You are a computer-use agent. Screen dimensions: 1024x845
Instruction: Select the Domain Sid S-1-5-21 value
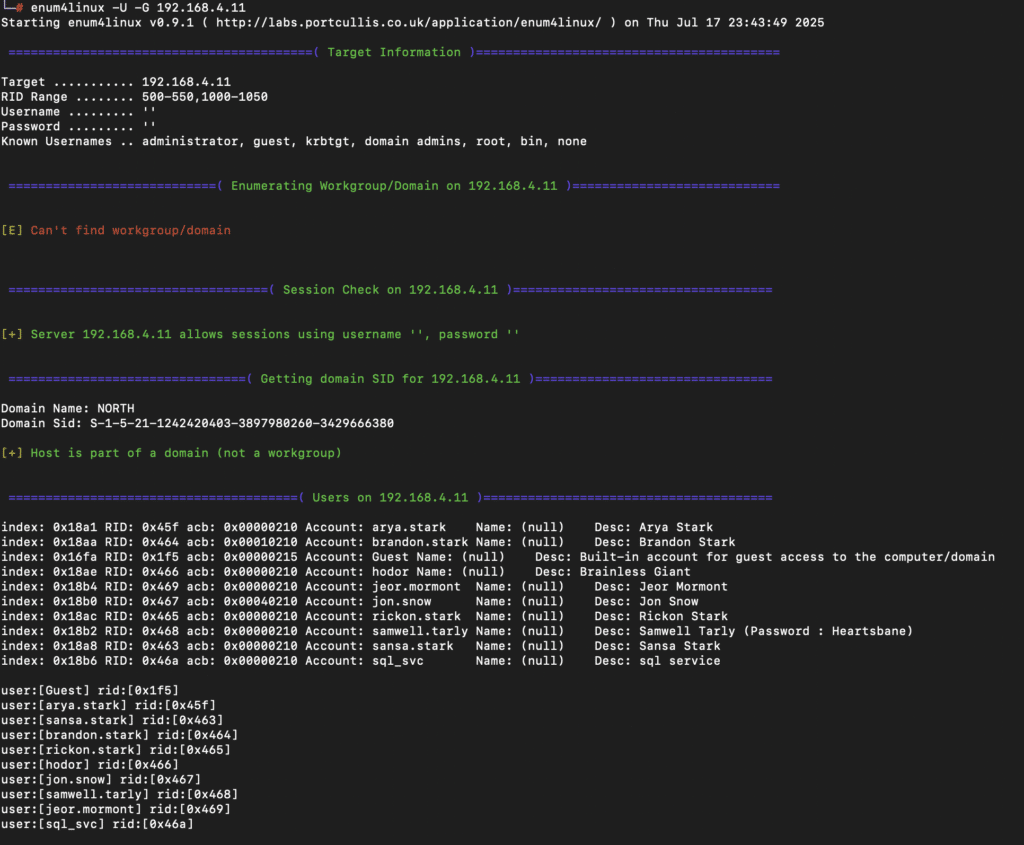(x=242, y=424)
